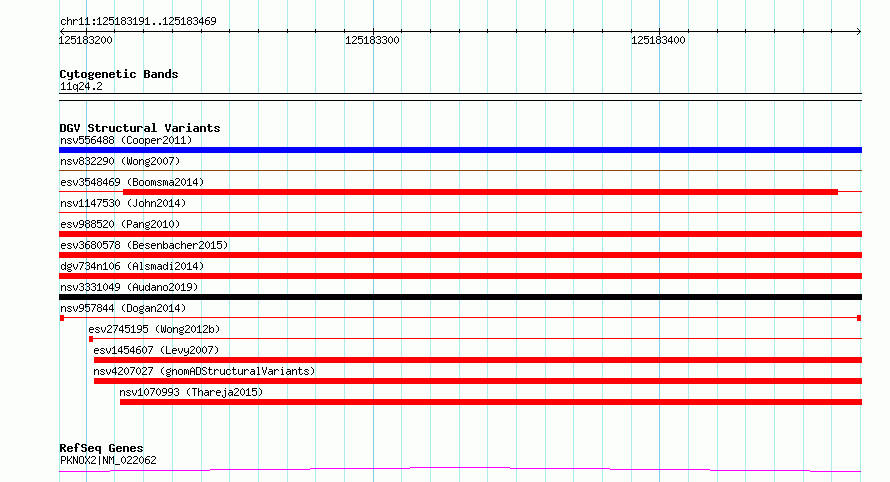Click the left arrow on the ruler
The image size is (890, 482).
click(62, 31)
